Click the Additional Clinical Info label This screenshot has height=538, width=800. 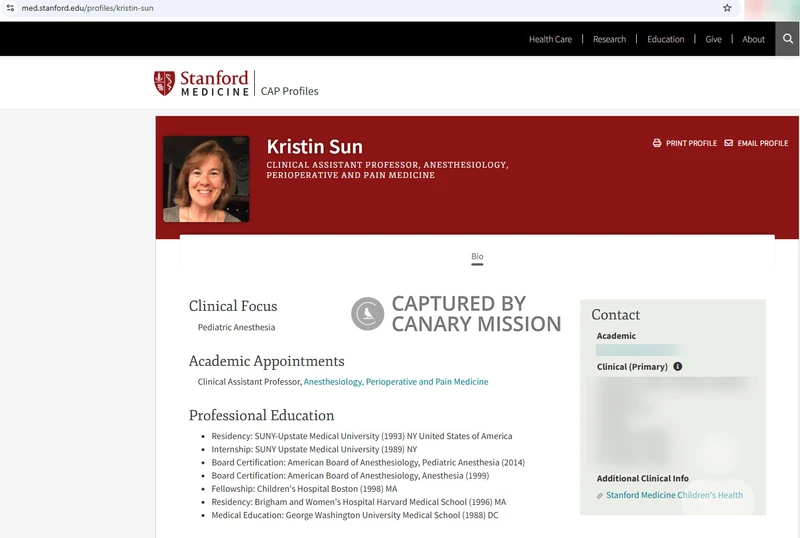point(642,478)
